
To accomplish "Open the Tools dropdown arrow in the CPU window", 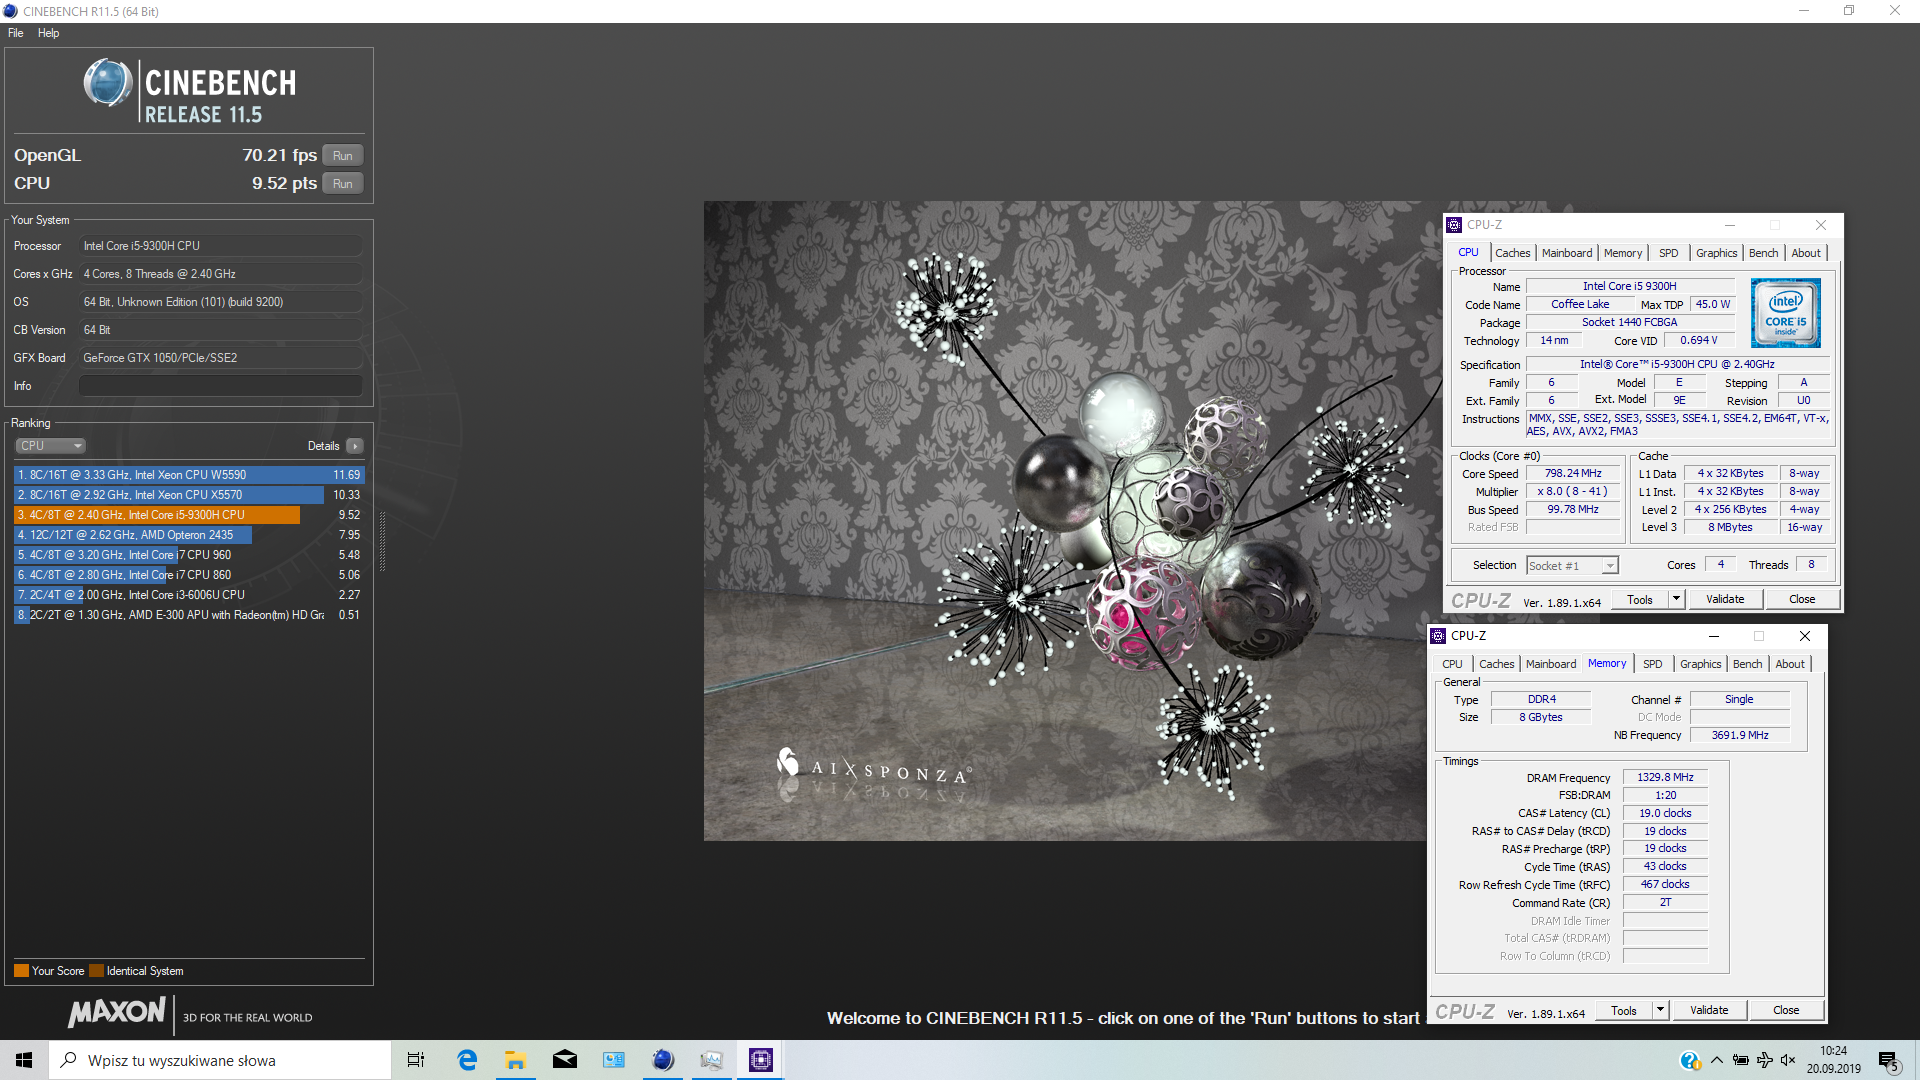I will click(1676, 599).
